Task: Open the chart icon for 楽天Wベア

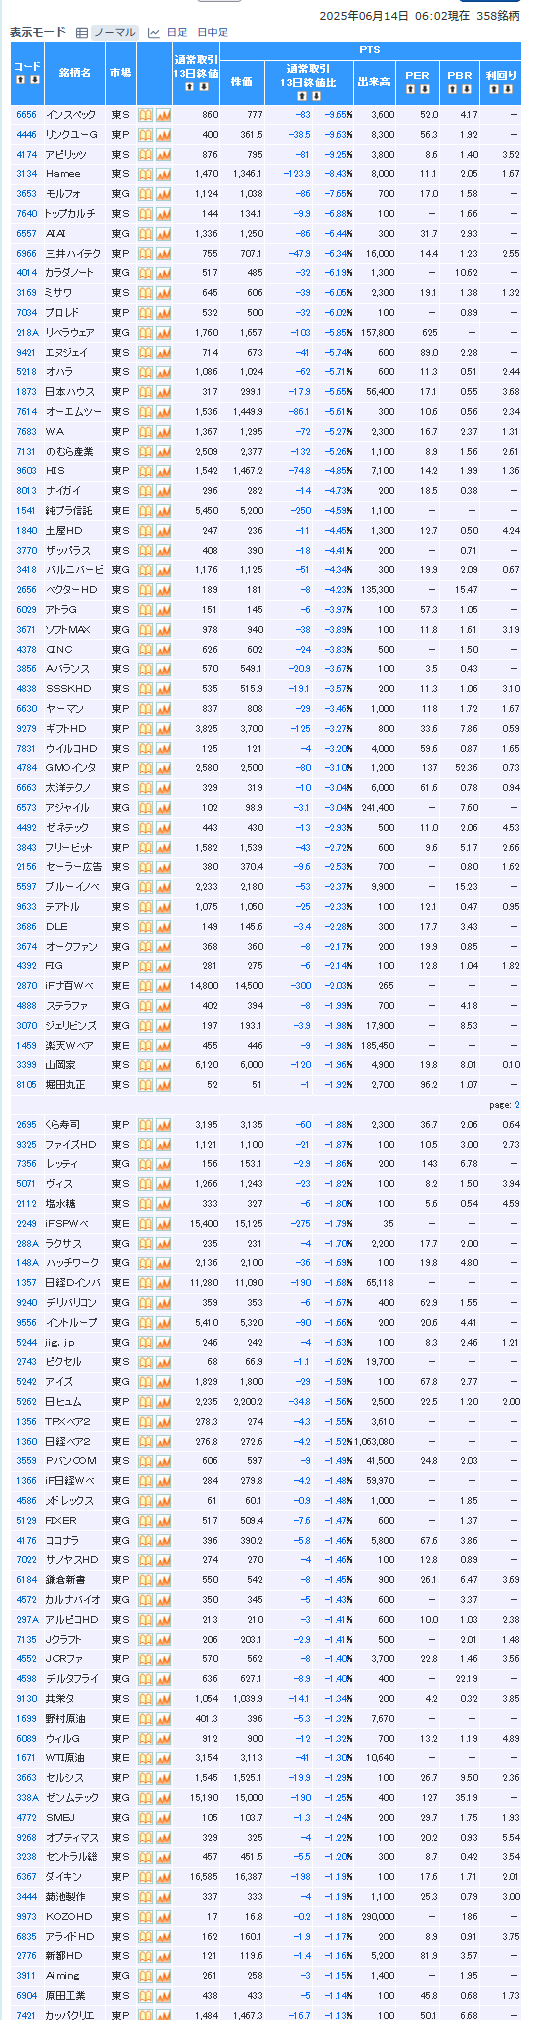Action: coord(163,1046)
